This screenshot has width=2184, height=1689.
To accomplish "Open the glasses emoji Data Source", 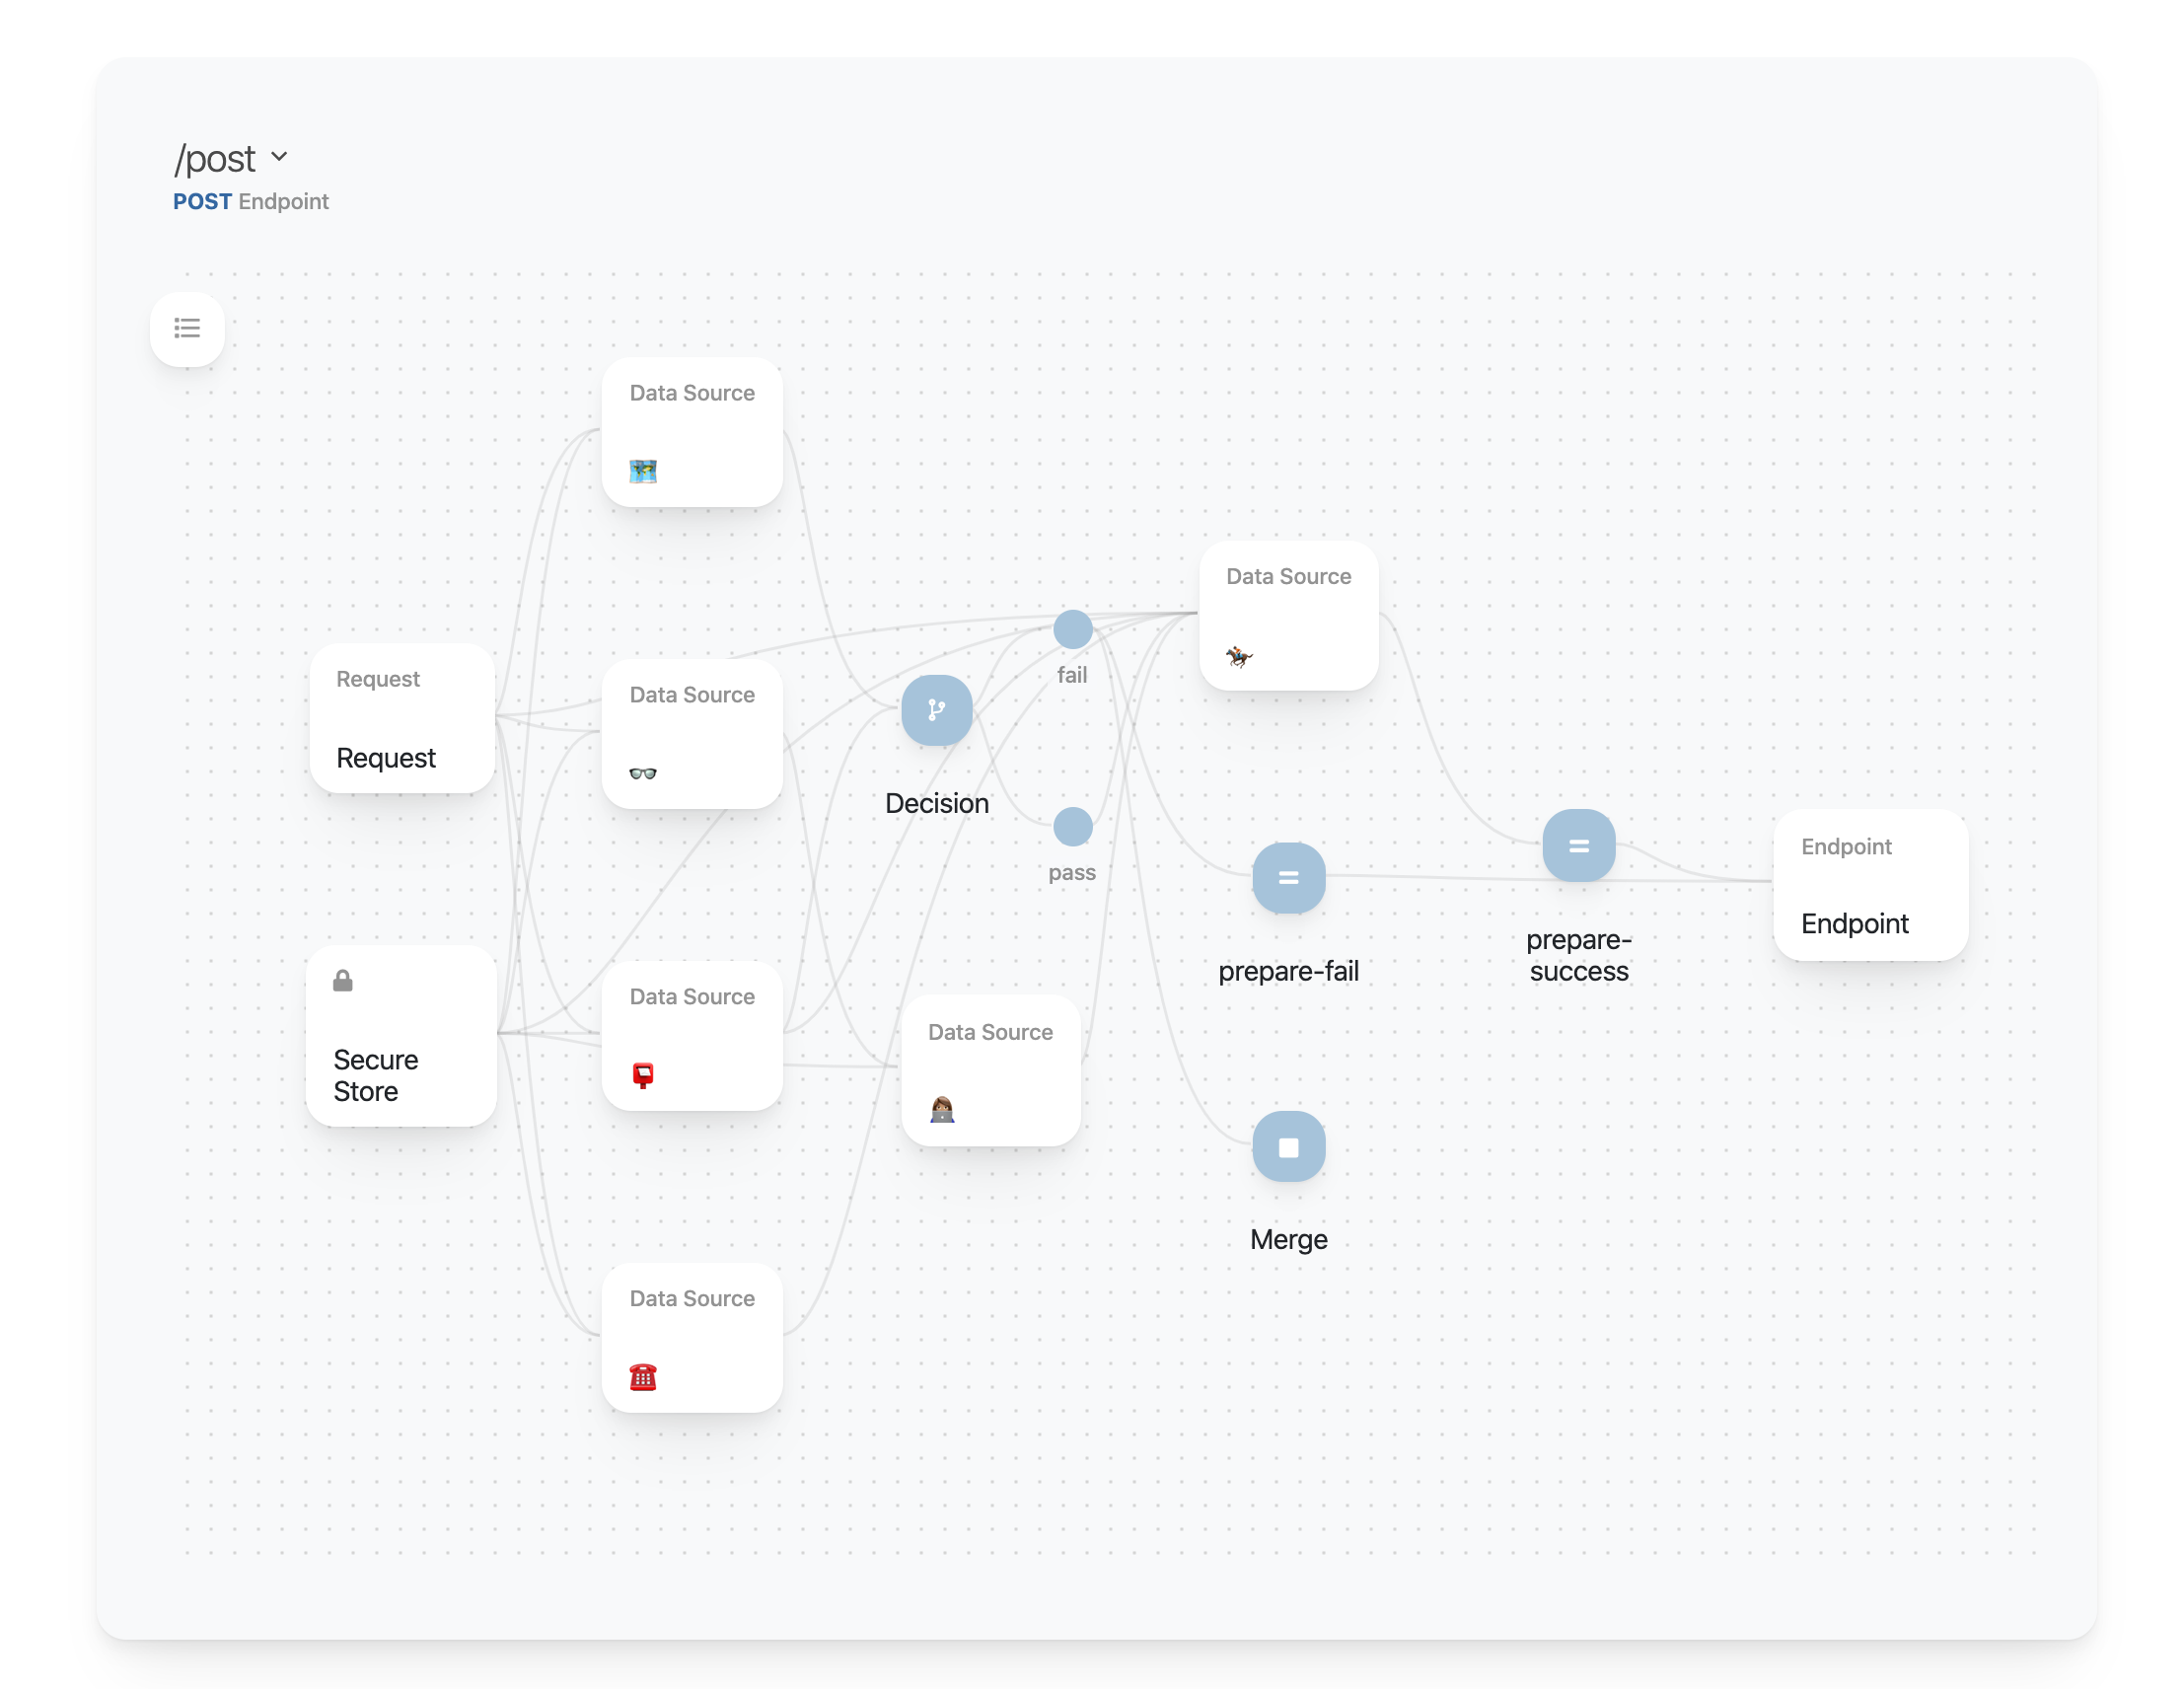I will point(692,734).
